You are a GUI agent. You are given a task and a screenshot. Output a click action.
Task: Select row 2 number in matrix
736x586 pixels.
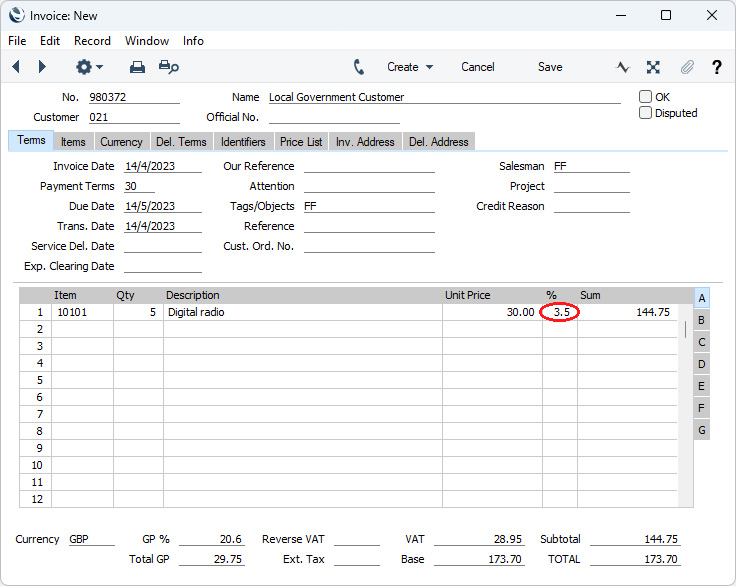[36, 329]
